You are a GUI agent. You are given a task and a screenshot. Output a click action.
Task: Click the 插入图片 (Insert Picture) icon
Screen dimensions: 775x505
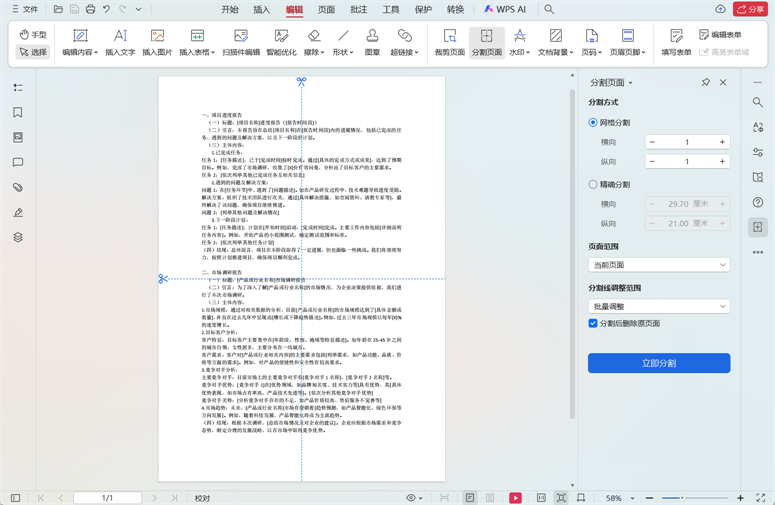pos(157,42)
